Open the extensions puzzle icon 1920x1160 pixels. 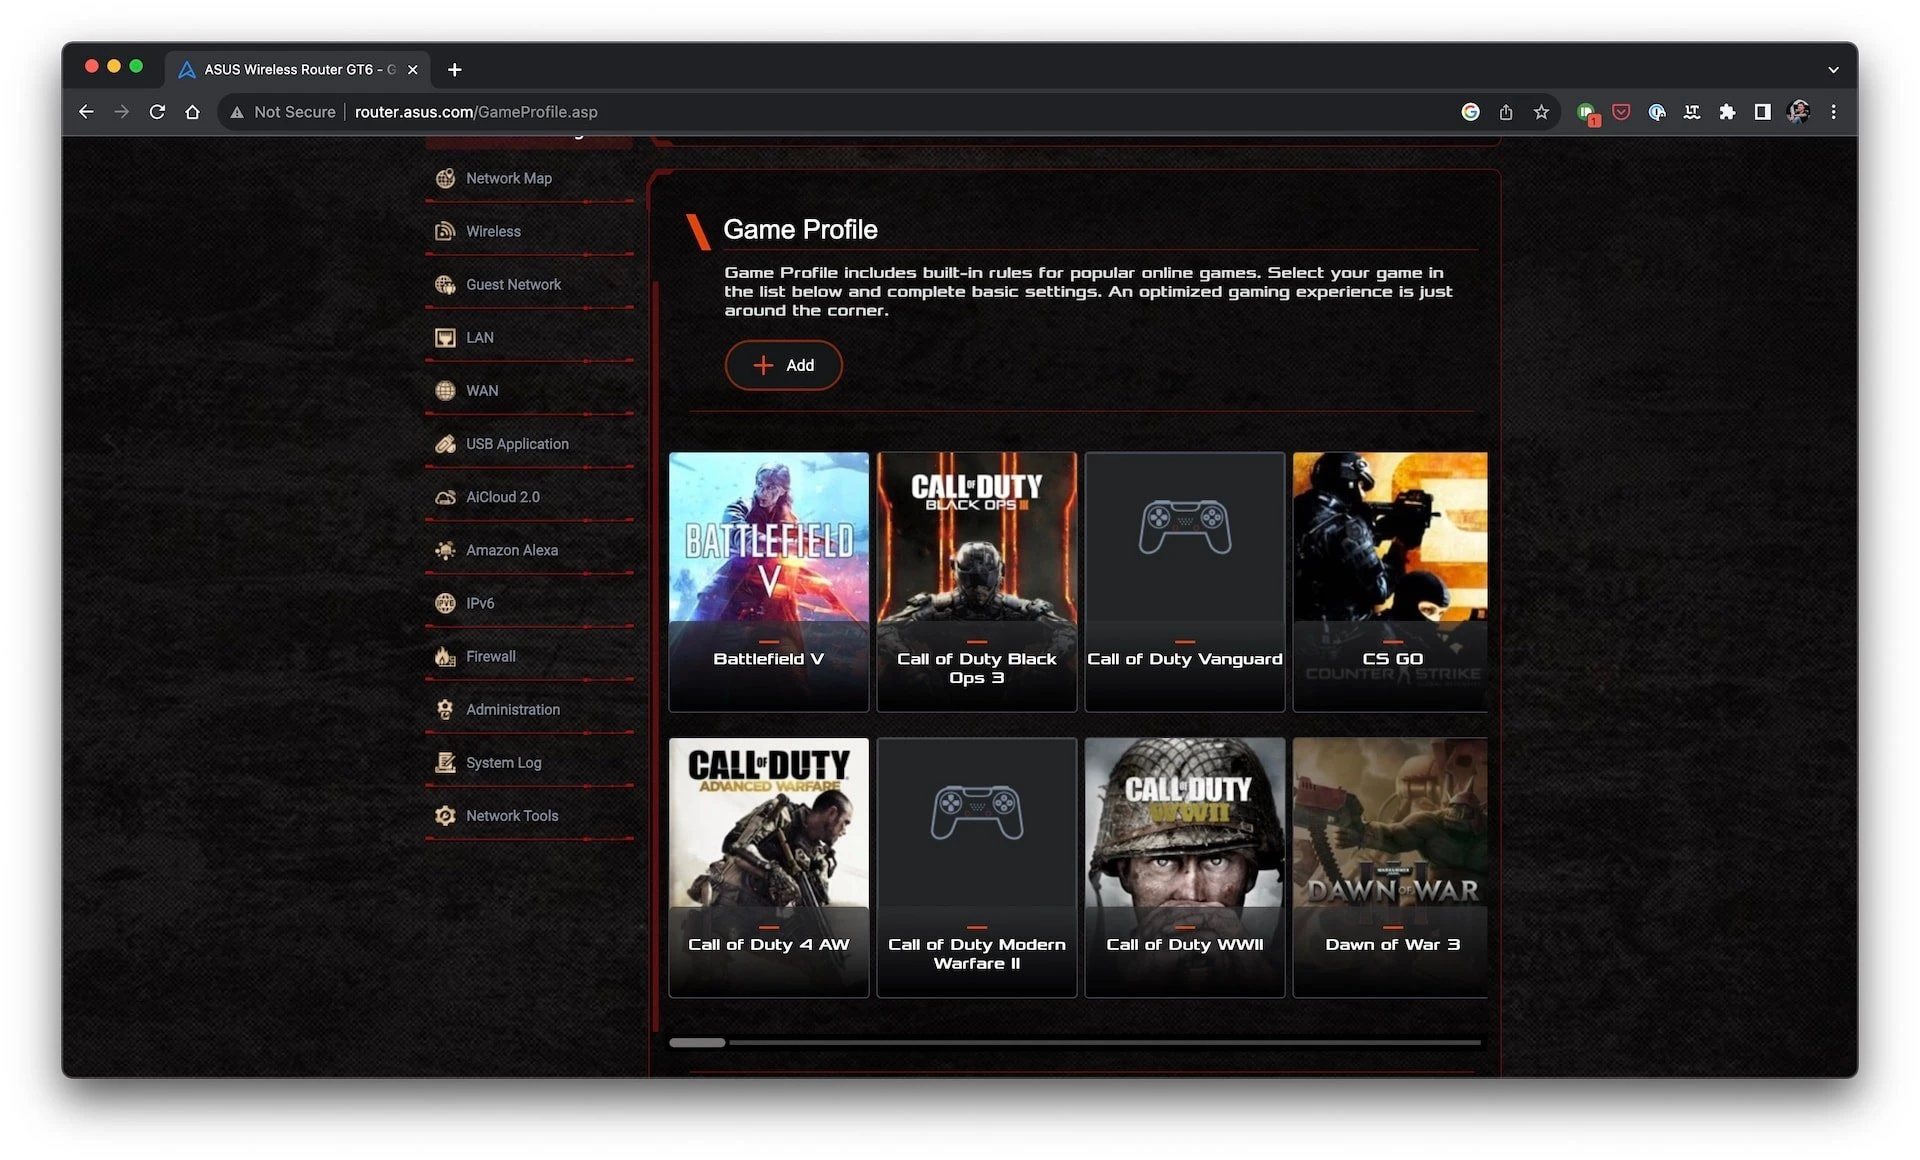1727,112
